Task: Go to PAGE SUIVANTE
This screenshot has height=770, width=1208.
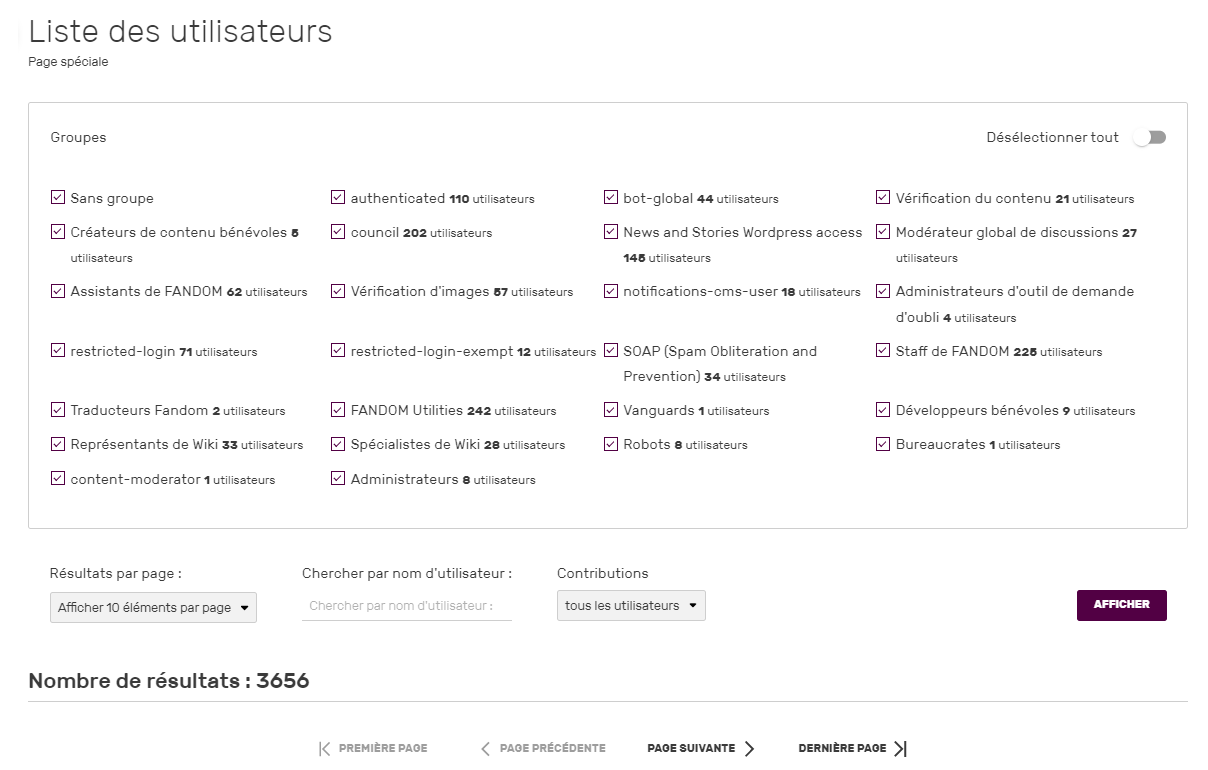Action: click(691, 748)
